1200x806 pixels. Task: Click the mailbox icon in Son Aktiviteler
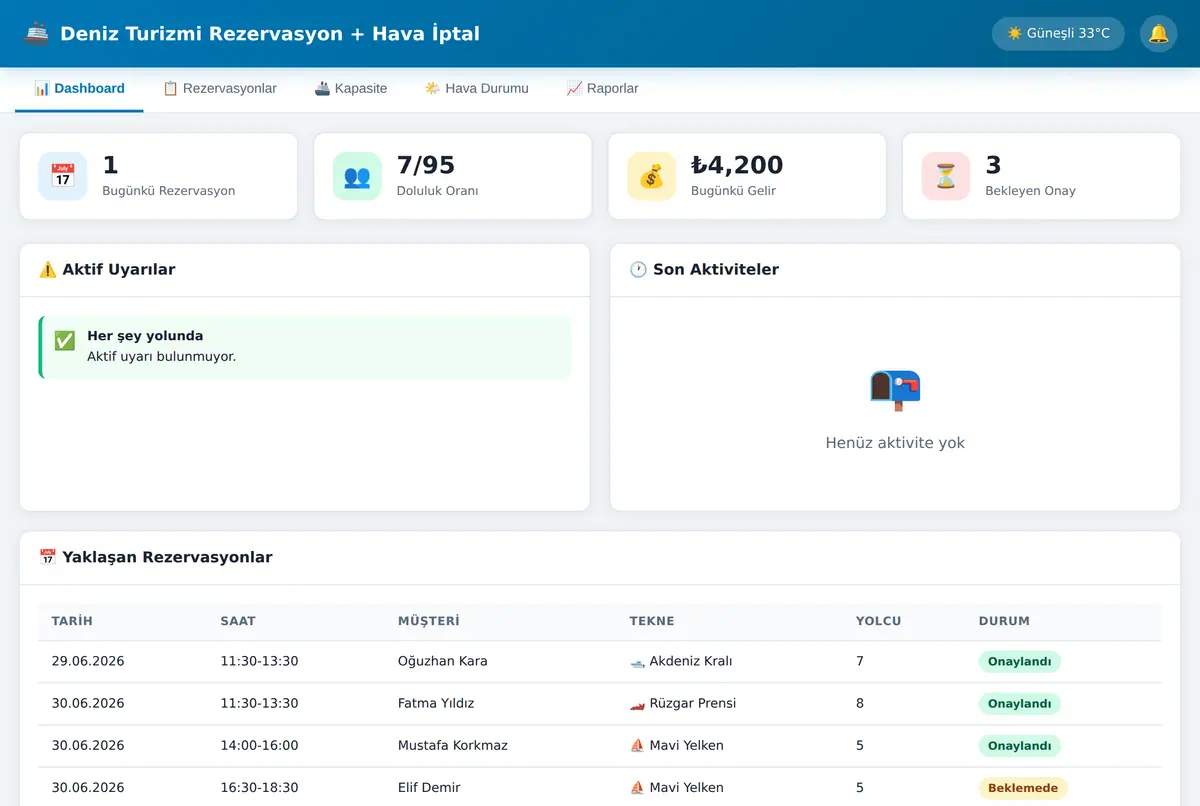(x=895, y=390)
